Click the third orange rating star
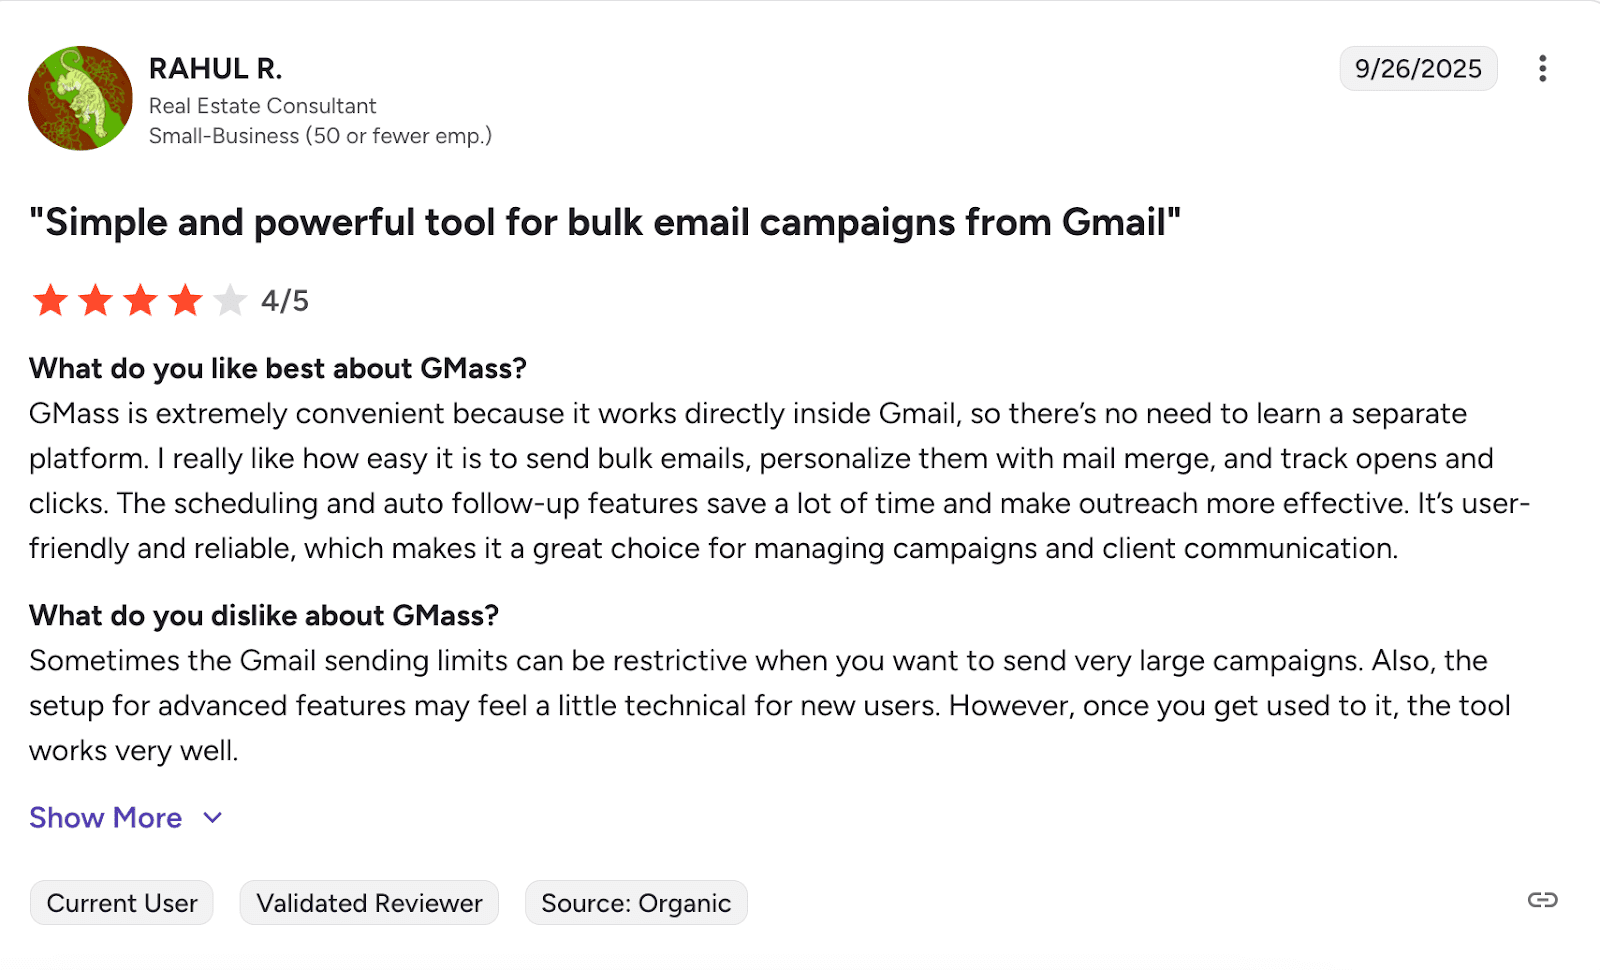The image size is (1600, 970). [x=140, y=300]
